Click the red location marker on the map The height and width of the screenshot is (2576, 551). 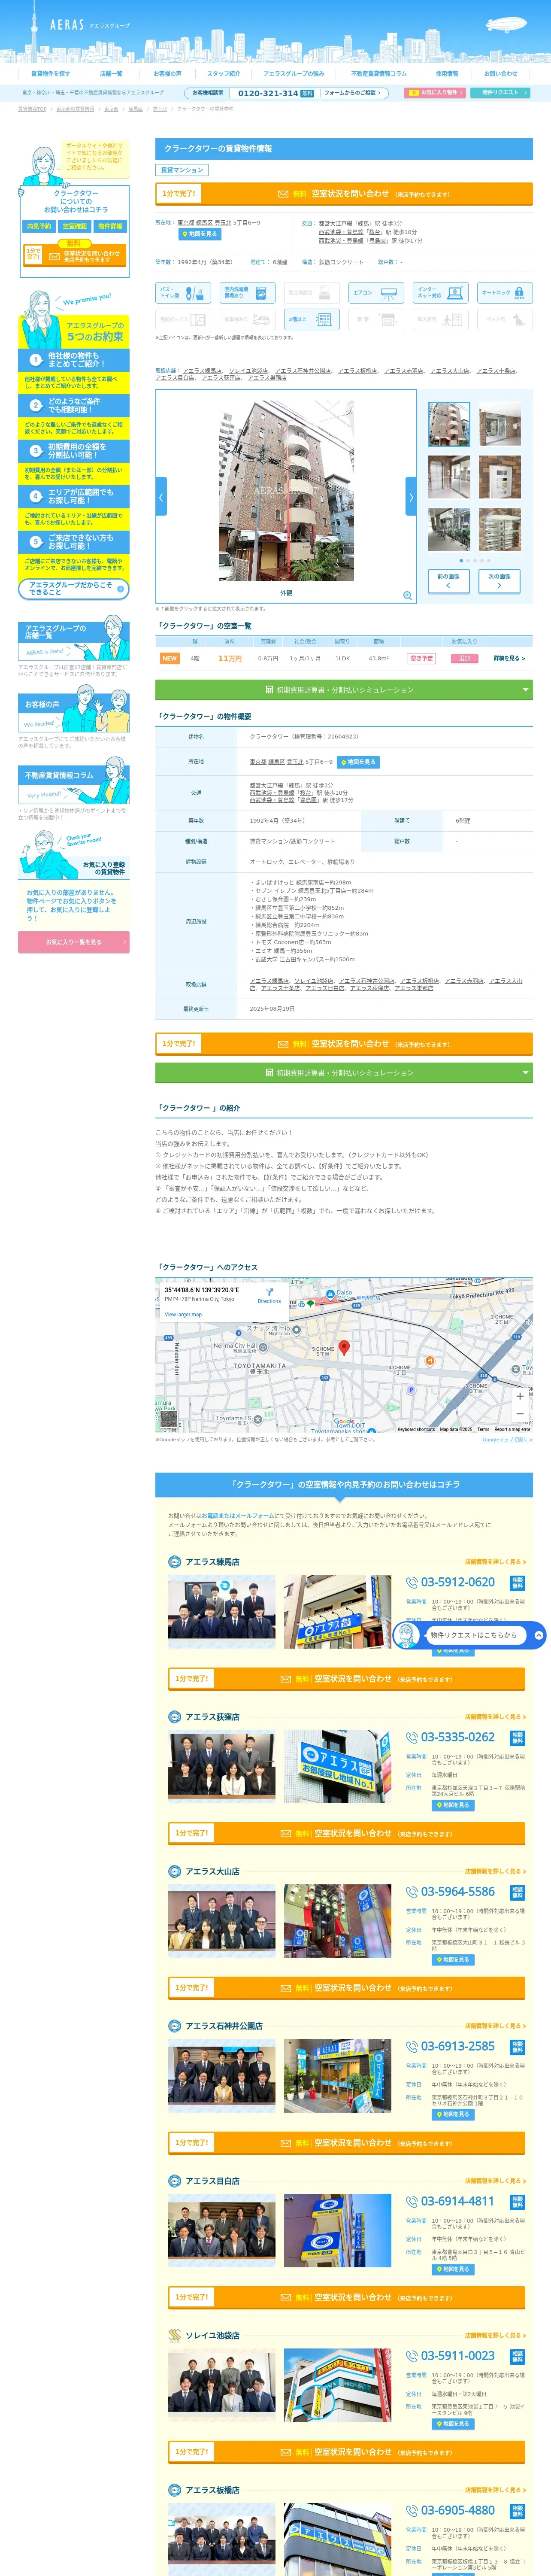[344, 1348]
